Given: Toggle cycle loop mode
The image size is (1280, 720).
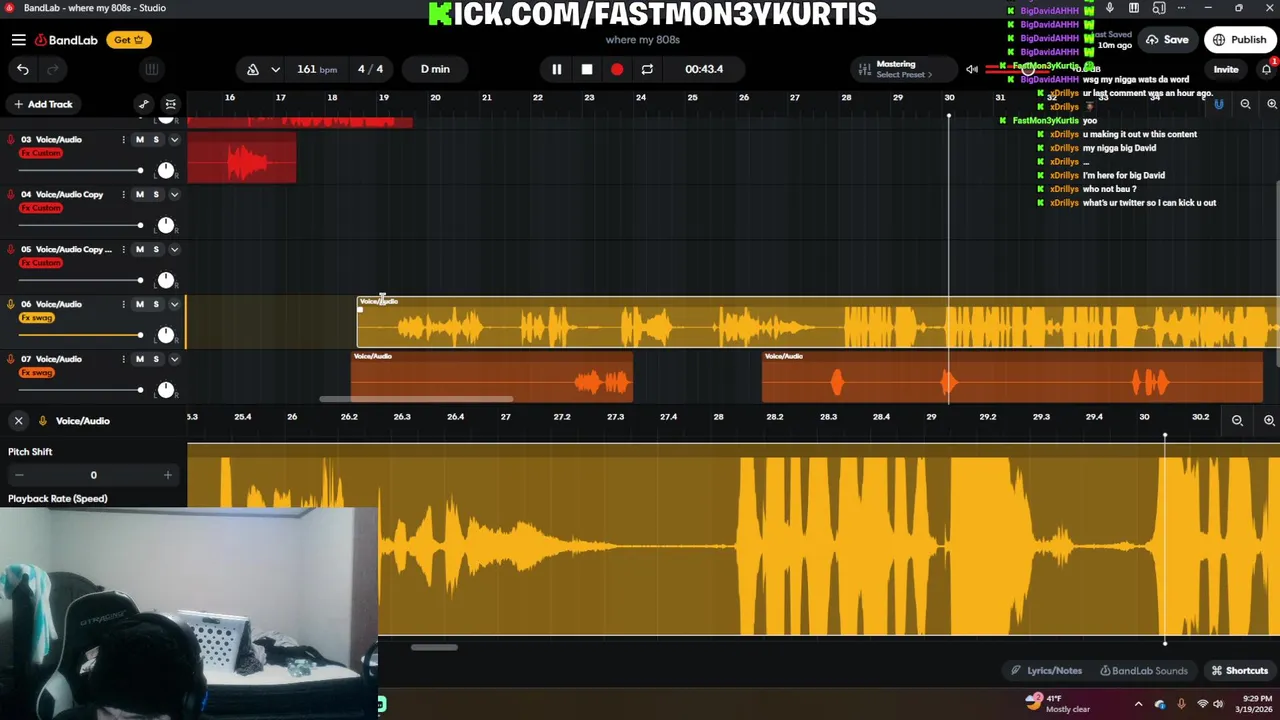Looking at the screenshot, I should tap(647, 69).
